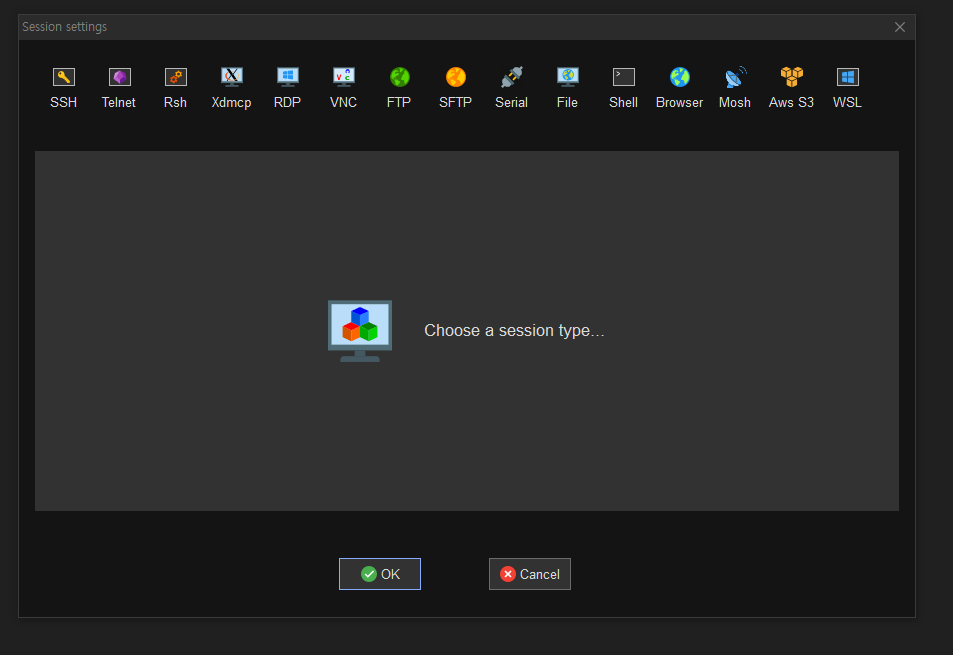Open the RDP session type

tap(287, 88)
